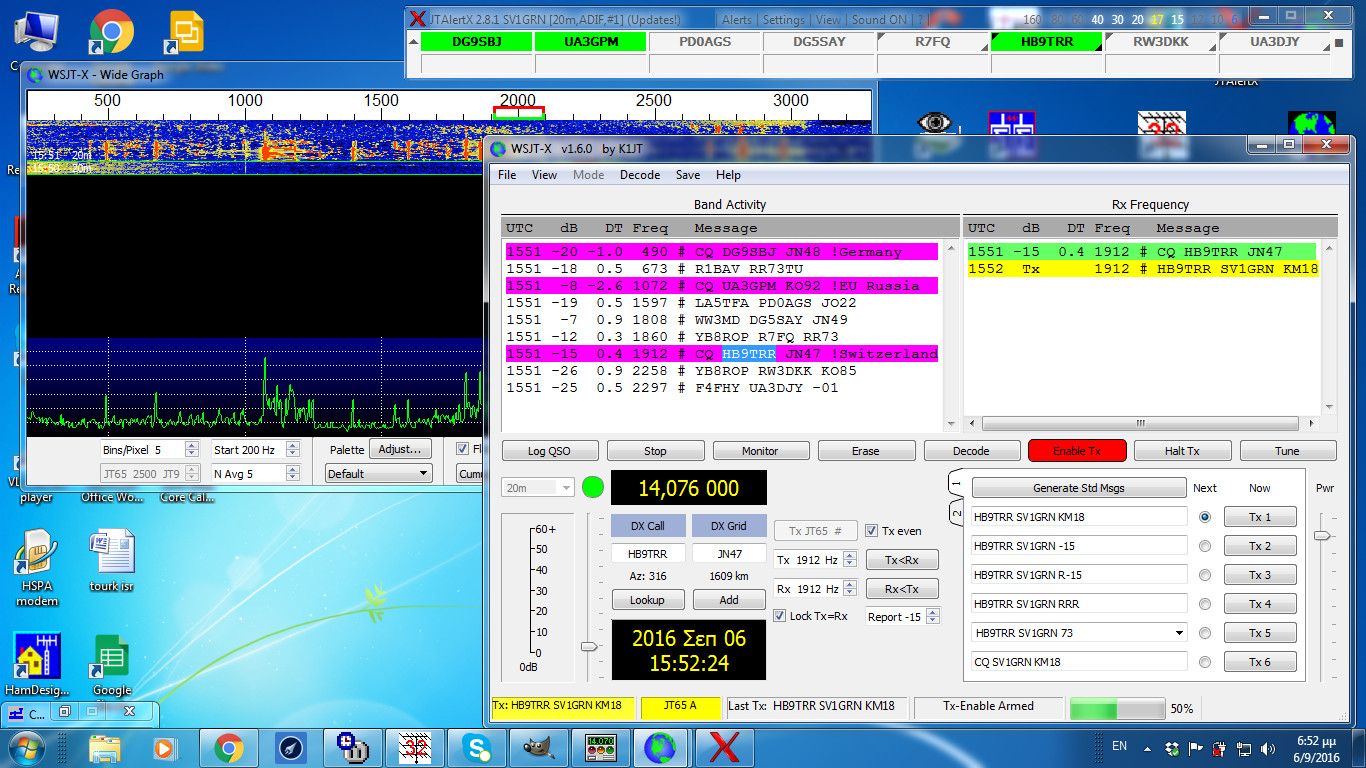The image size is (1366, 768).
Task: Expand the HB9TRR SV1GRN 73 message dropdown
Action: point(1178,632)
